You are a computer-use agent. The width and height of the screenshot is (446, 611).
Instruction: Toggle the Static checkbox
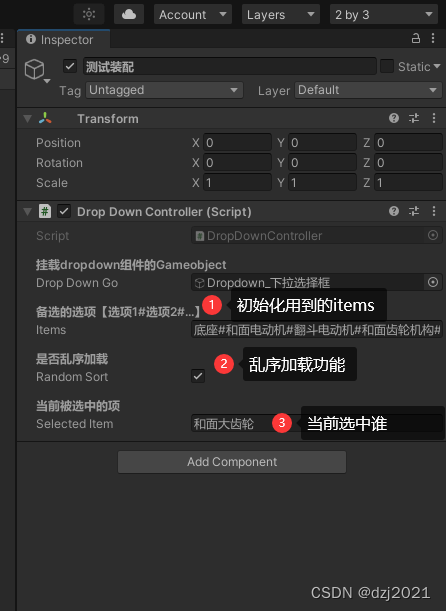pos(387,66)
